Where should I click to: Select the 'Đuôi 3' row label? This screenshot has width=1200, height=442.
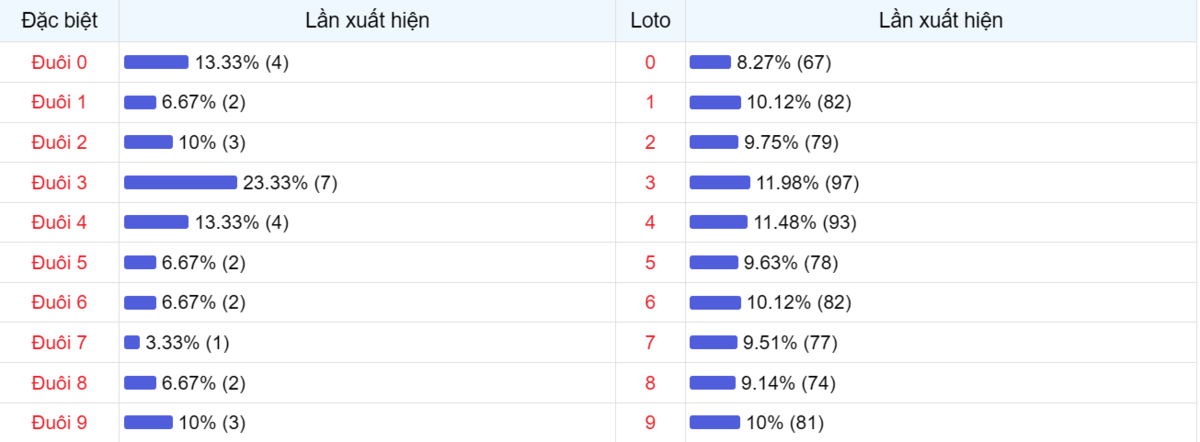tap(59, 182)
